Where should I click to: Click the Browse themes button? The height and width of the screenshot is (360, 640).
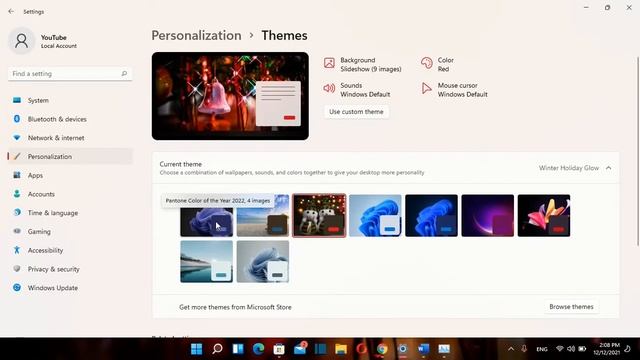[571, 307]
